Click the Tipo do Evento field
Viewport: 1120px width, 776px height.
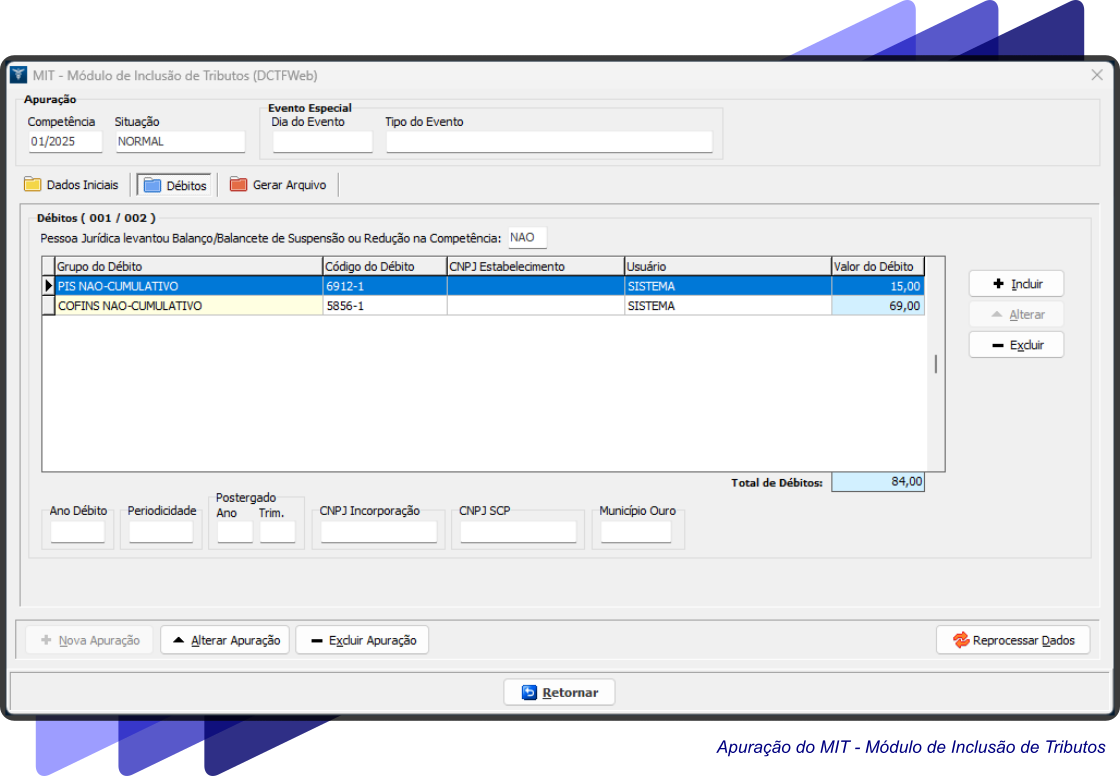[x=549, y=142]
